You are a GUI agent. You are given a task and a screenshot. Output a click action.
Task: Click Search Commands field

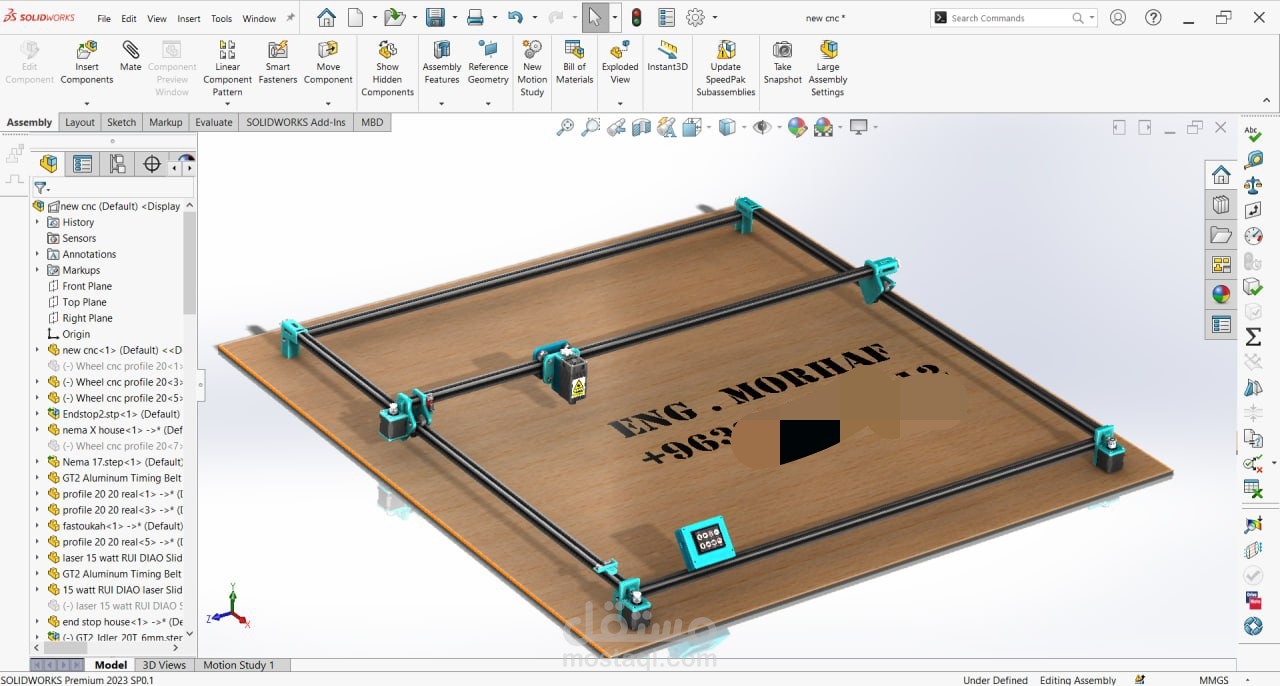[x=1012, y=18]
